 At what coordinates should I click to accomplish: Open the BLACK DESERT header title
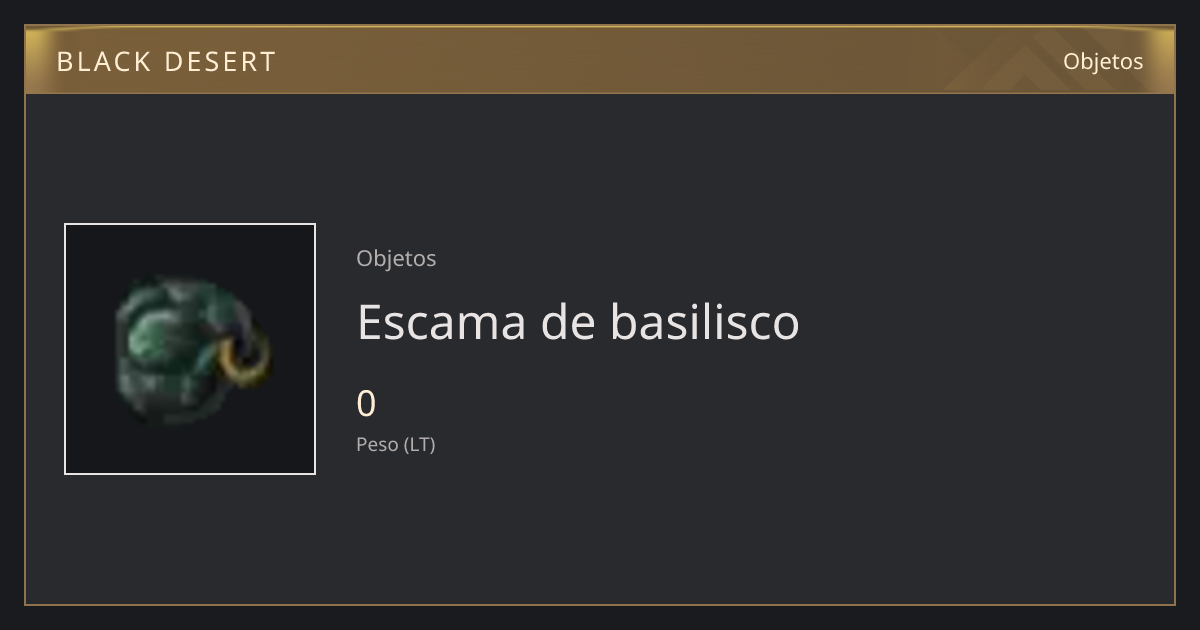click(166, 62)
